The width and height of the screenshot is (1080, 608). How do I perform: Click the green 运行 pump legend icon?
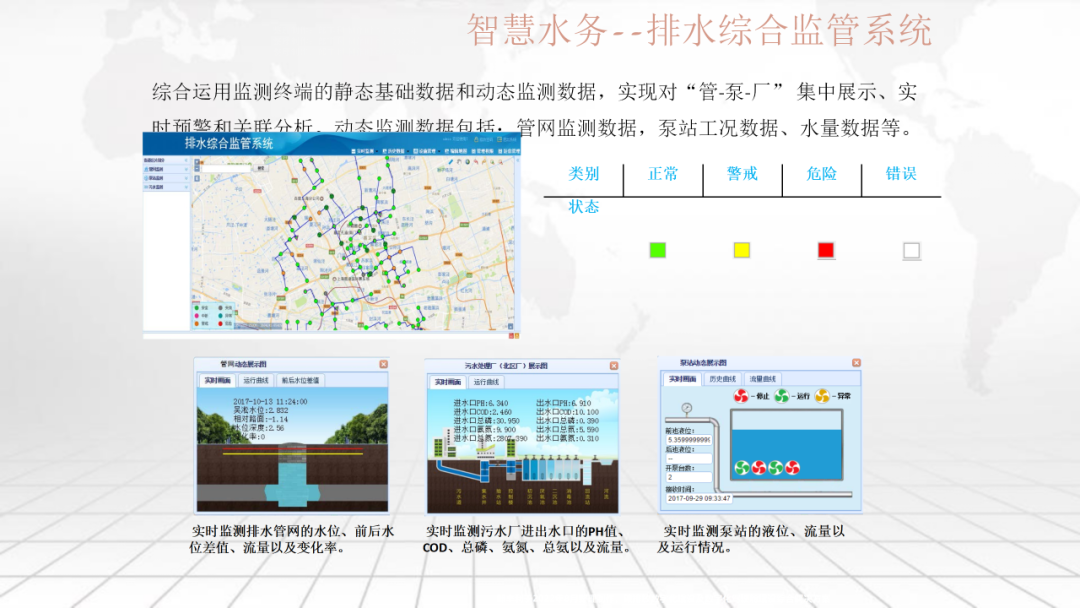782,396
